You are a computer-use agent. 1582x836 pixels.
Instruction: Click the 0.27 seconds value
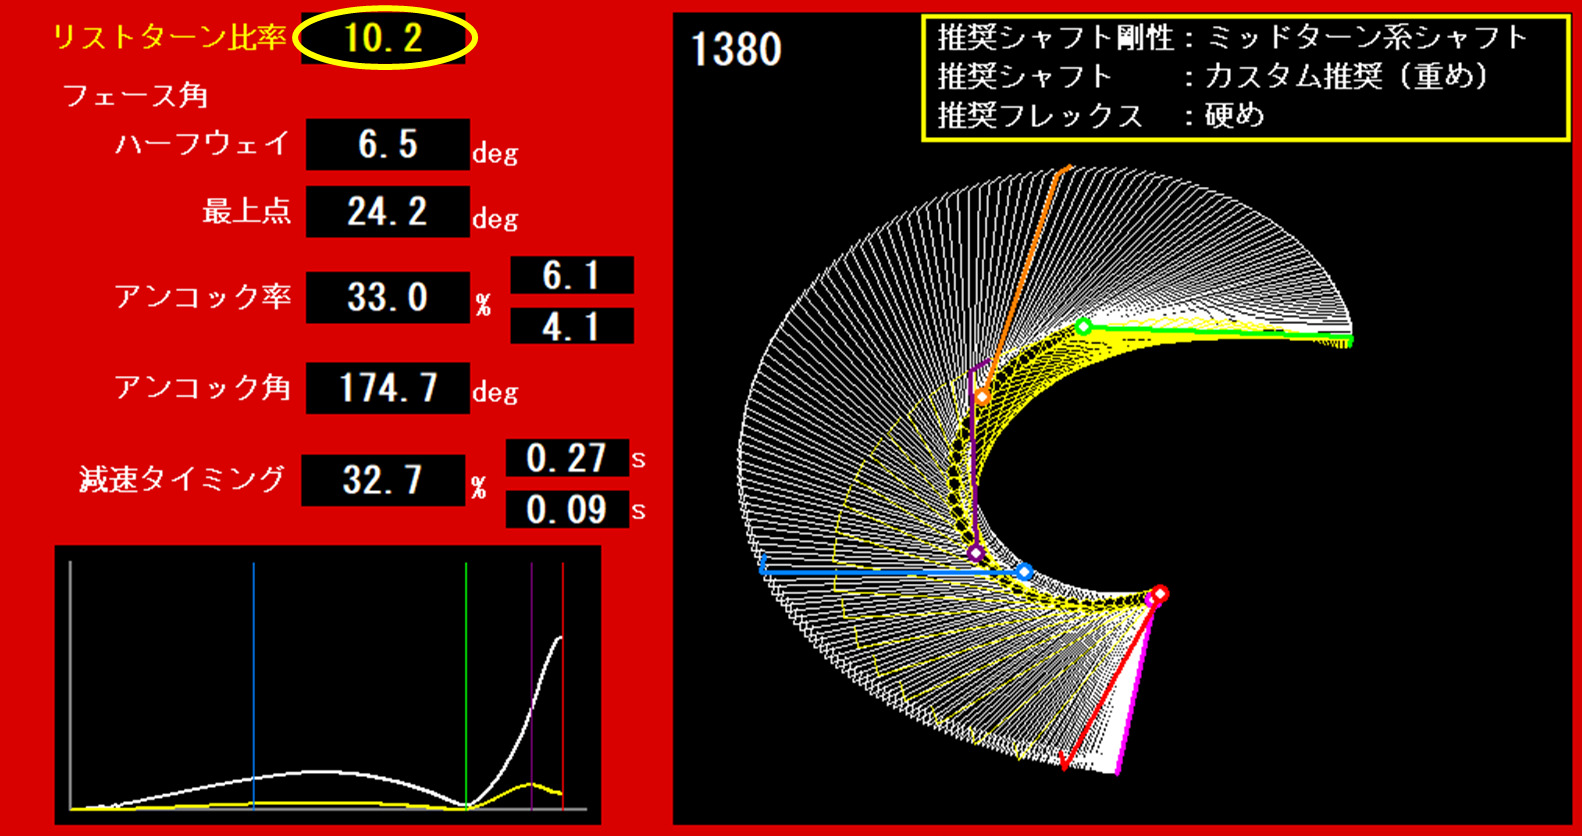point(568,458)
